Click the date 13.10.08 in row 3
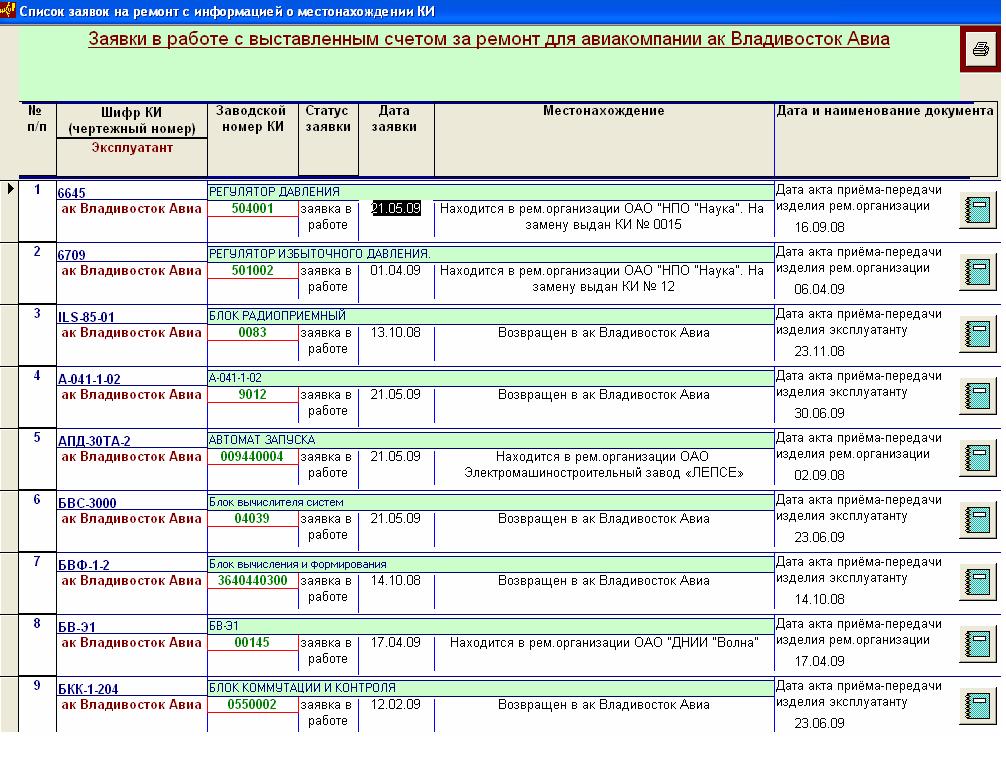The image size is (1006, 759). 396,332
